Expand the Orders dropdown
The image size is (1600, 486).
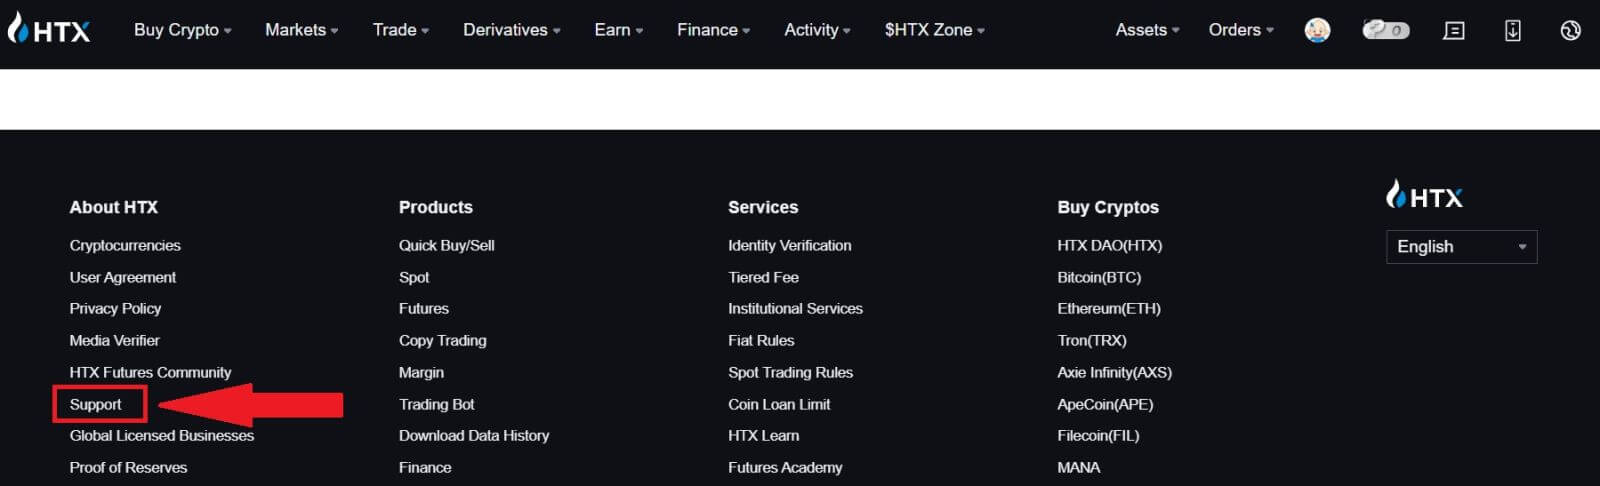coord(1240,30)
